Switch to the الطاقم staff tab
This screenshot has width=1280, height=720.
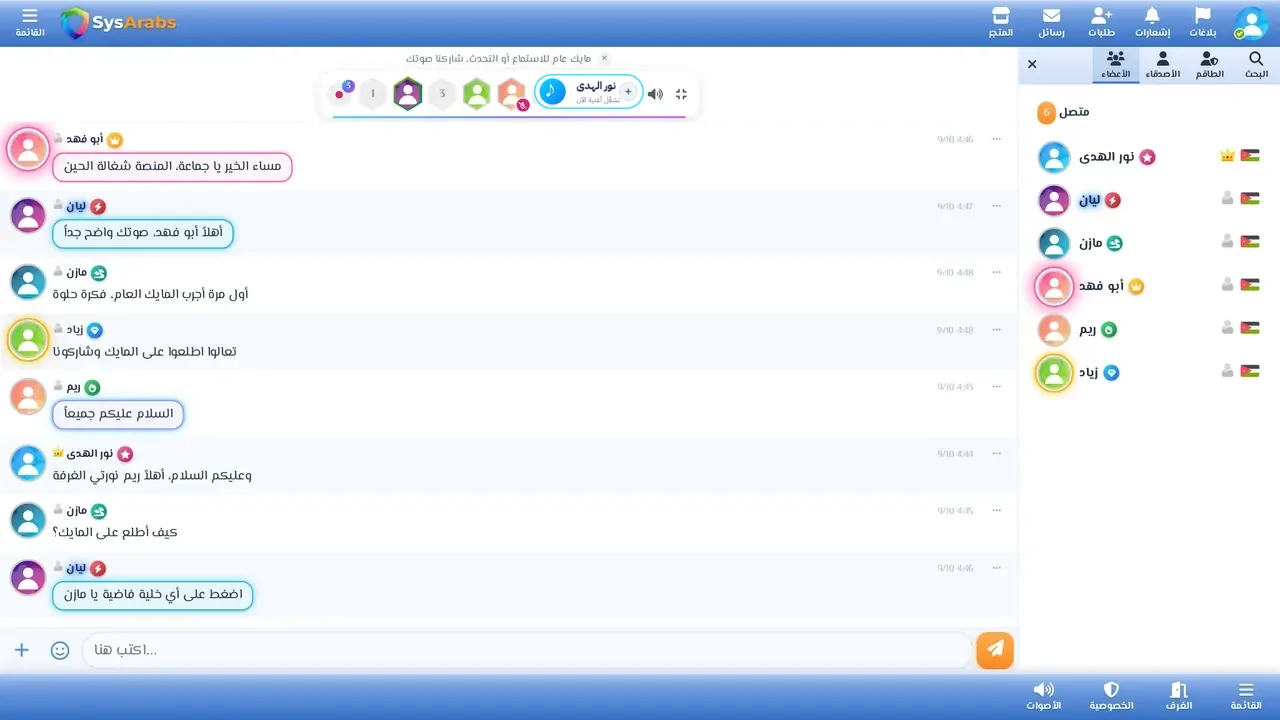tap(1209, 65)
